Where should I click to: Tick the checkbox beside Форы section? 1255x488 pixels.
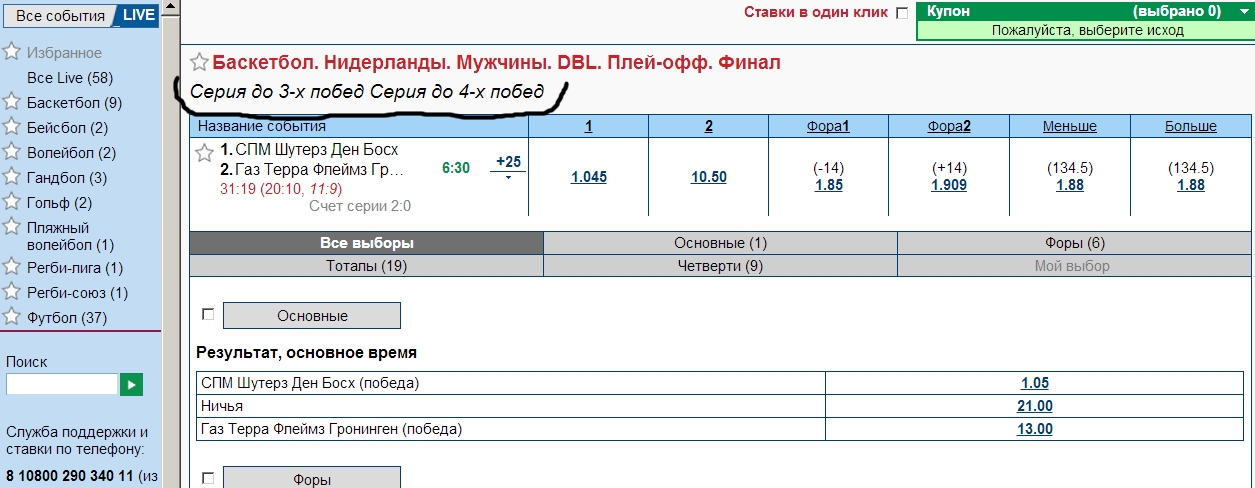pyautogui.click(x=208, y=478)
